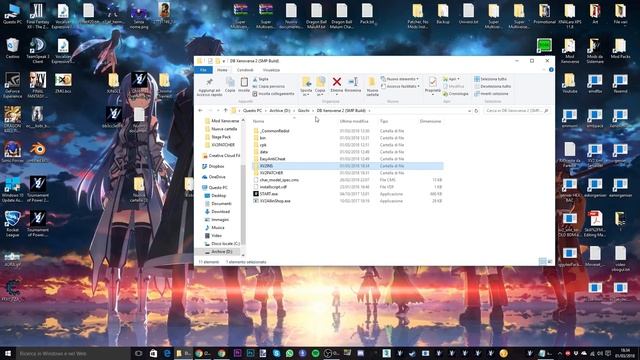Open the File ribbon tab

pyautogui.click(x=203, y=70)
